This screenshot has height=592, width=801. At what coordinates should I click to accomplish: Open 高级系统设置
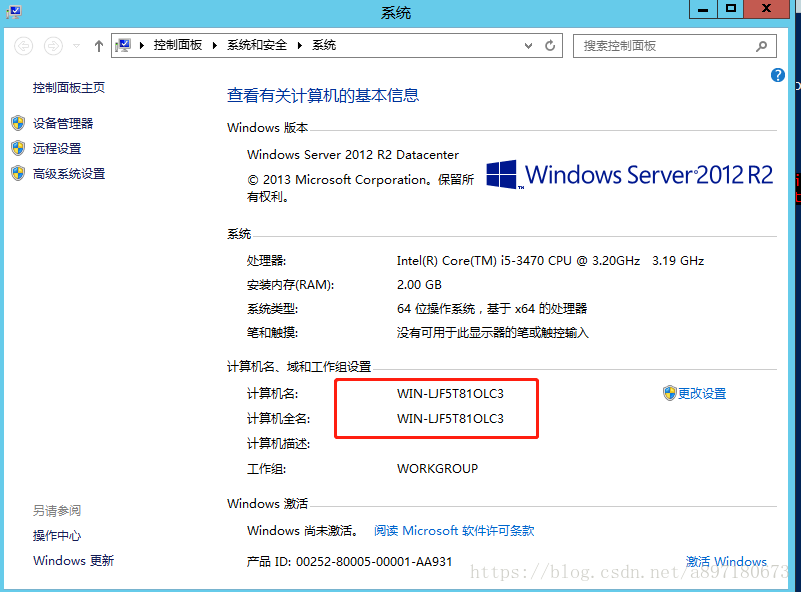tap(69, 174)
